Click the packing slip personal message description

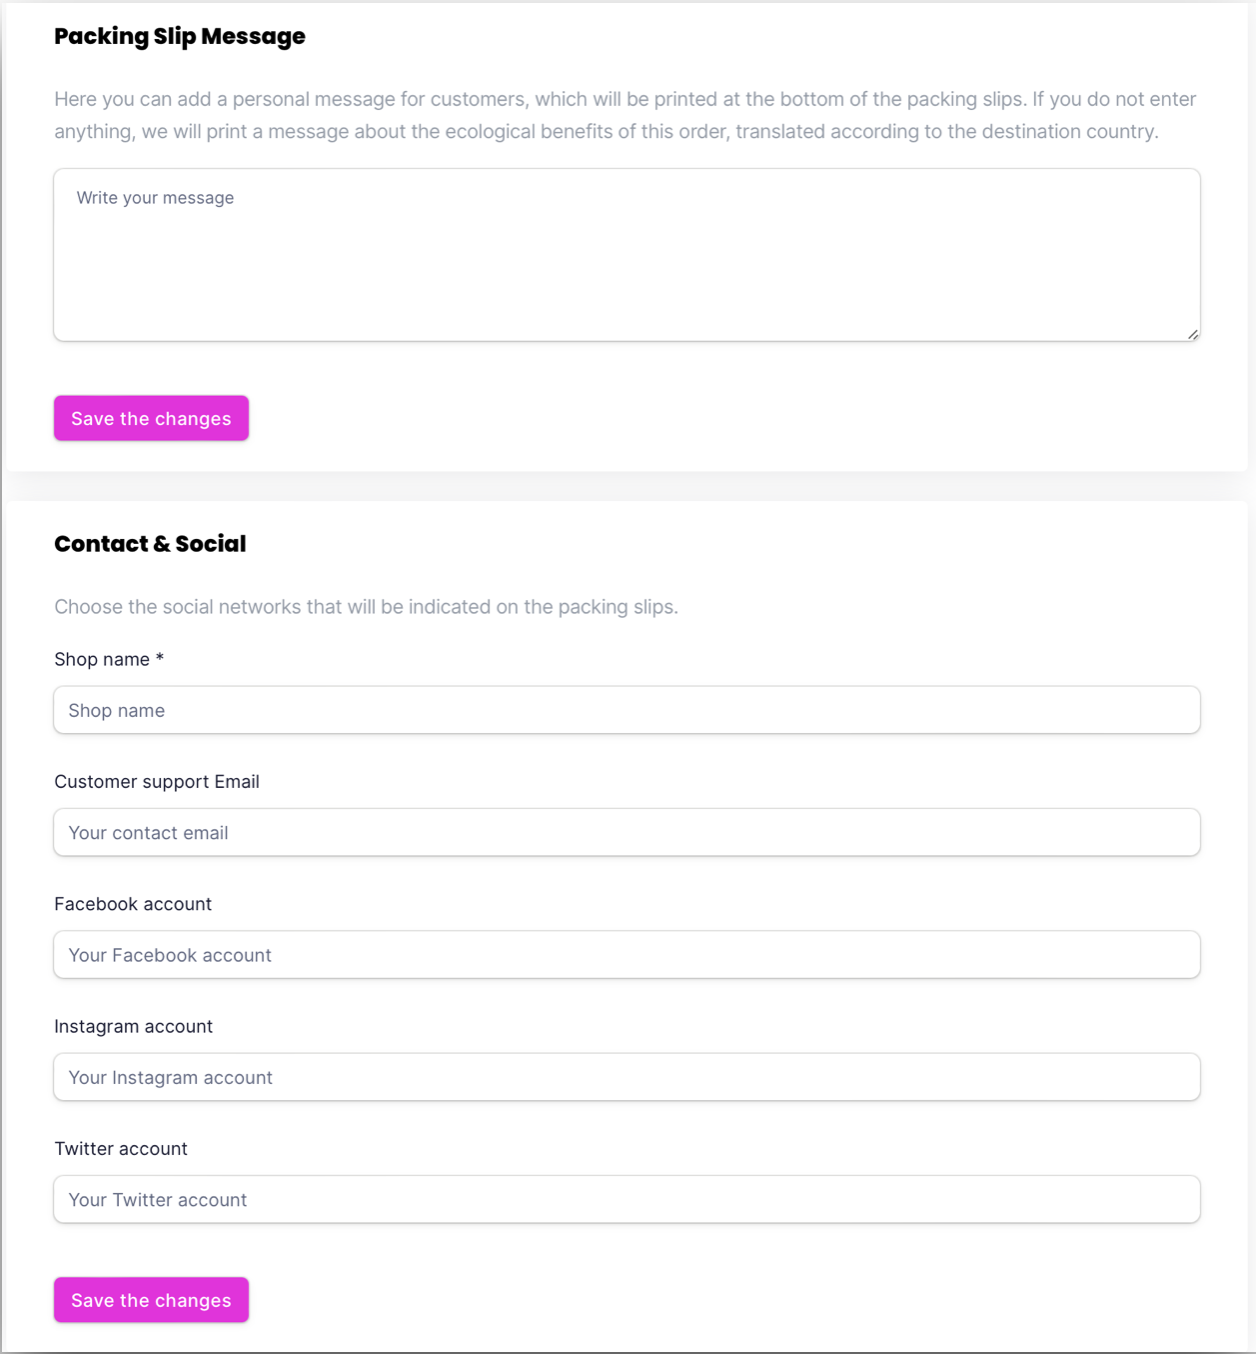(625, 115)
